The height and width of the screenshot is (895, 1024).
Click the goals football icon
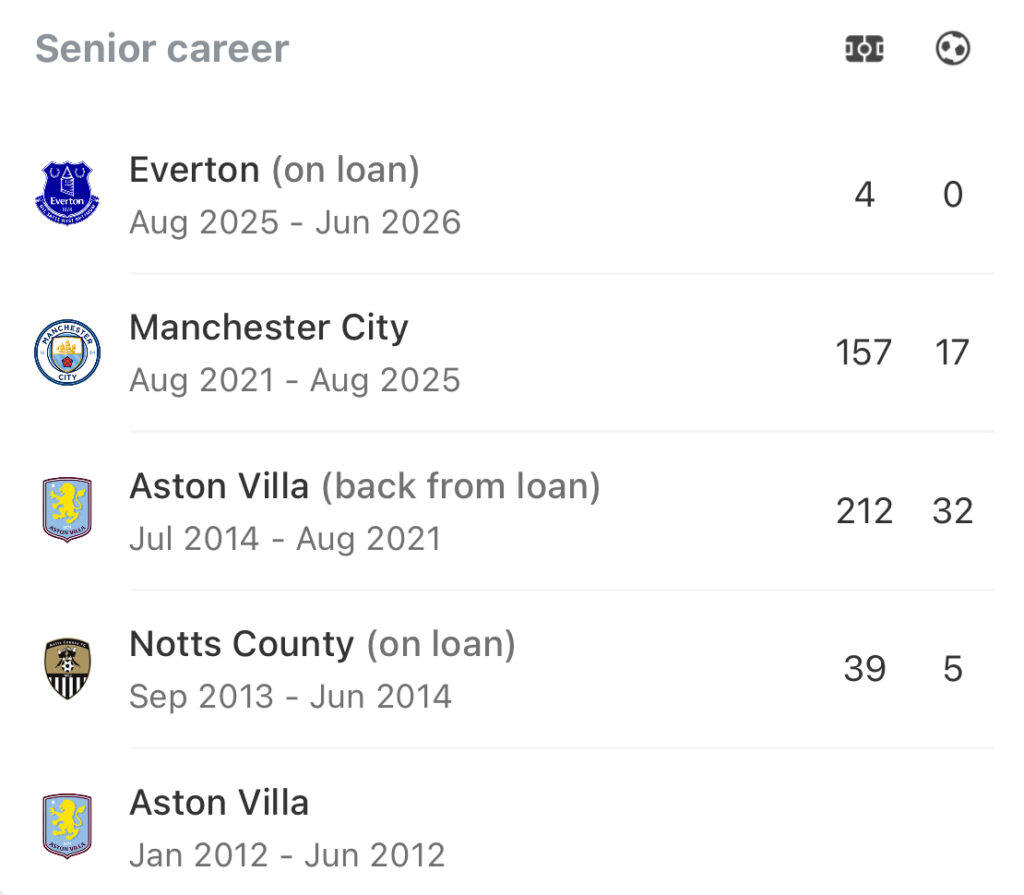click(953, 49)
